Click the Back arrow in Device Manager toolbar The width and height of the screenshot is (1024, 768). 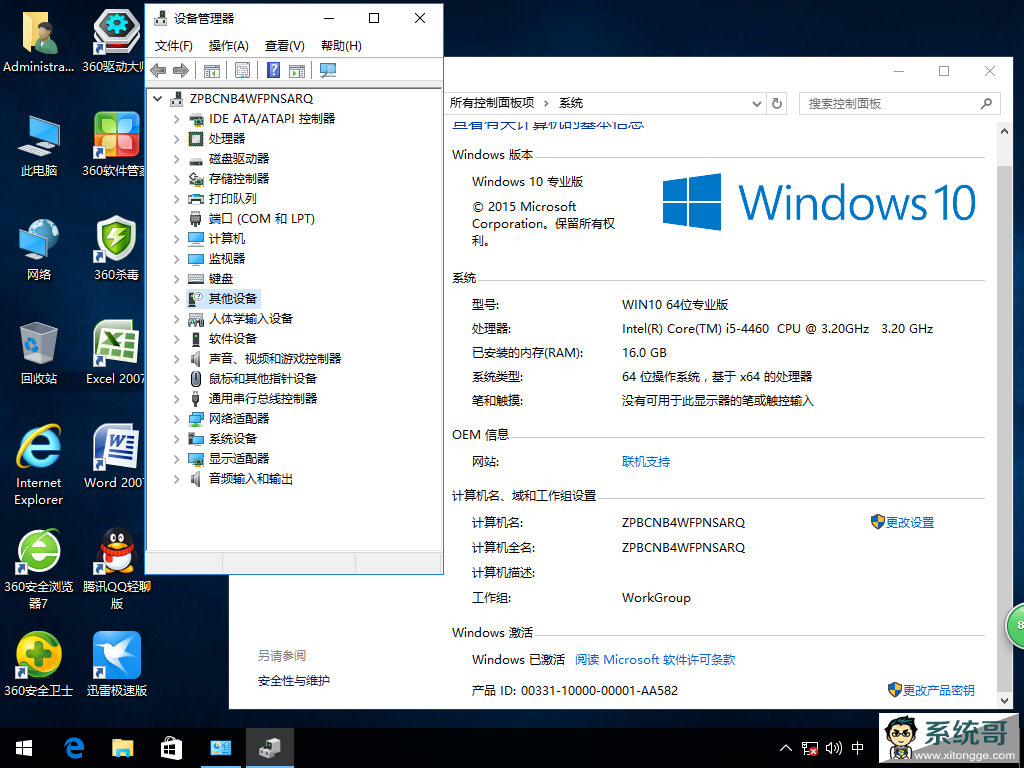click(158, 71)
